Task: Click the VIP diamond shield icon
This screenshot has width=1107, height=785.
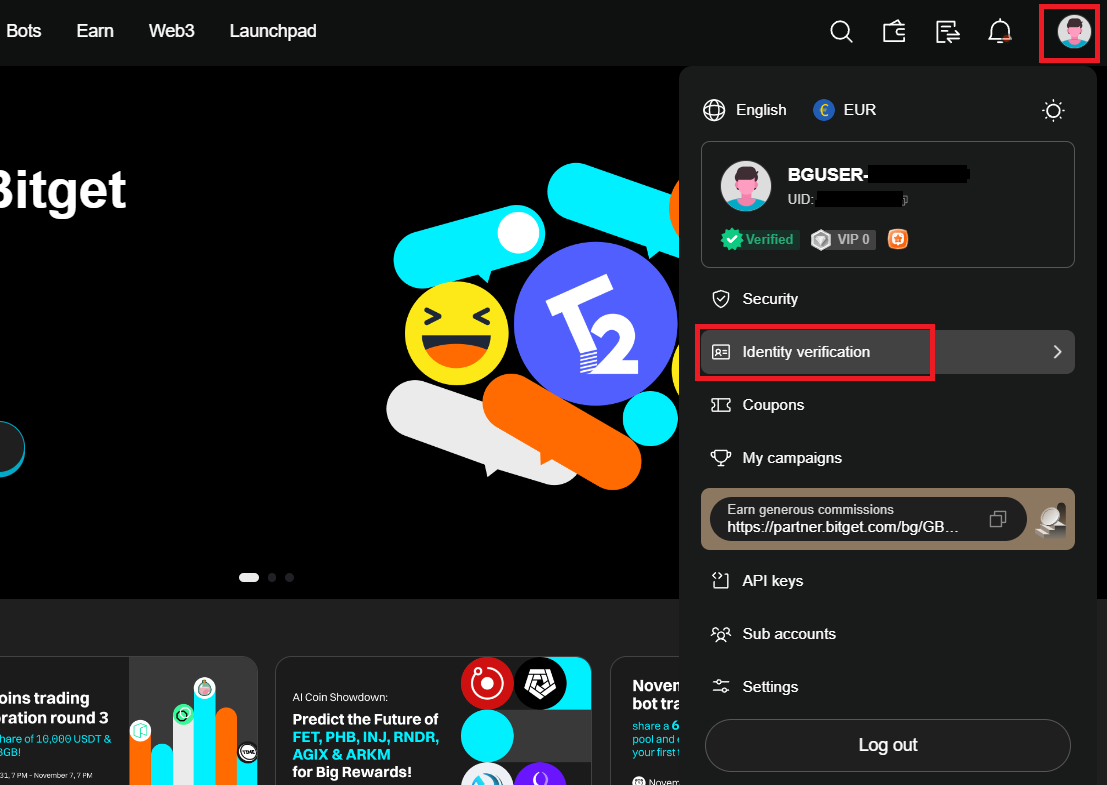Action: coord(820,240)
